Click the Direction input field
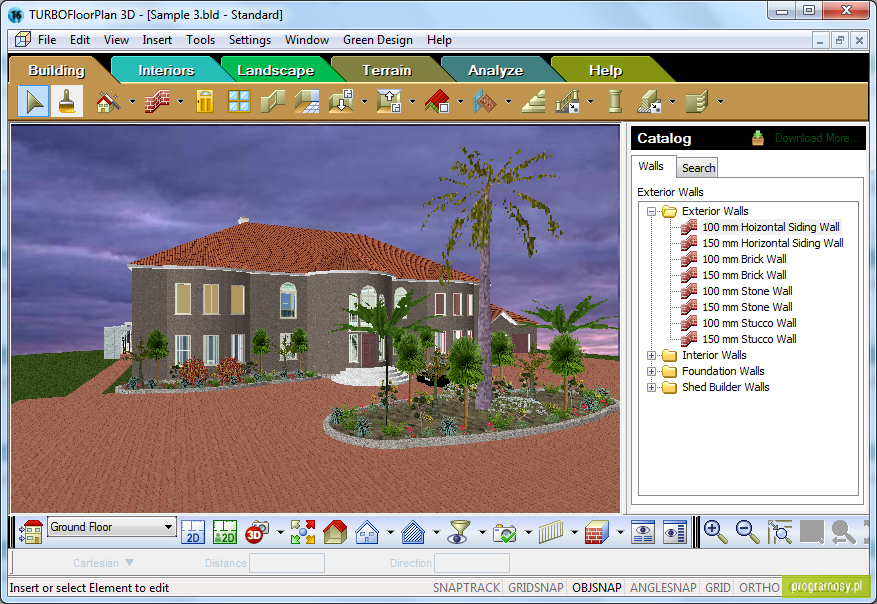This screenshot has height=604, width=877. [472, 563]
